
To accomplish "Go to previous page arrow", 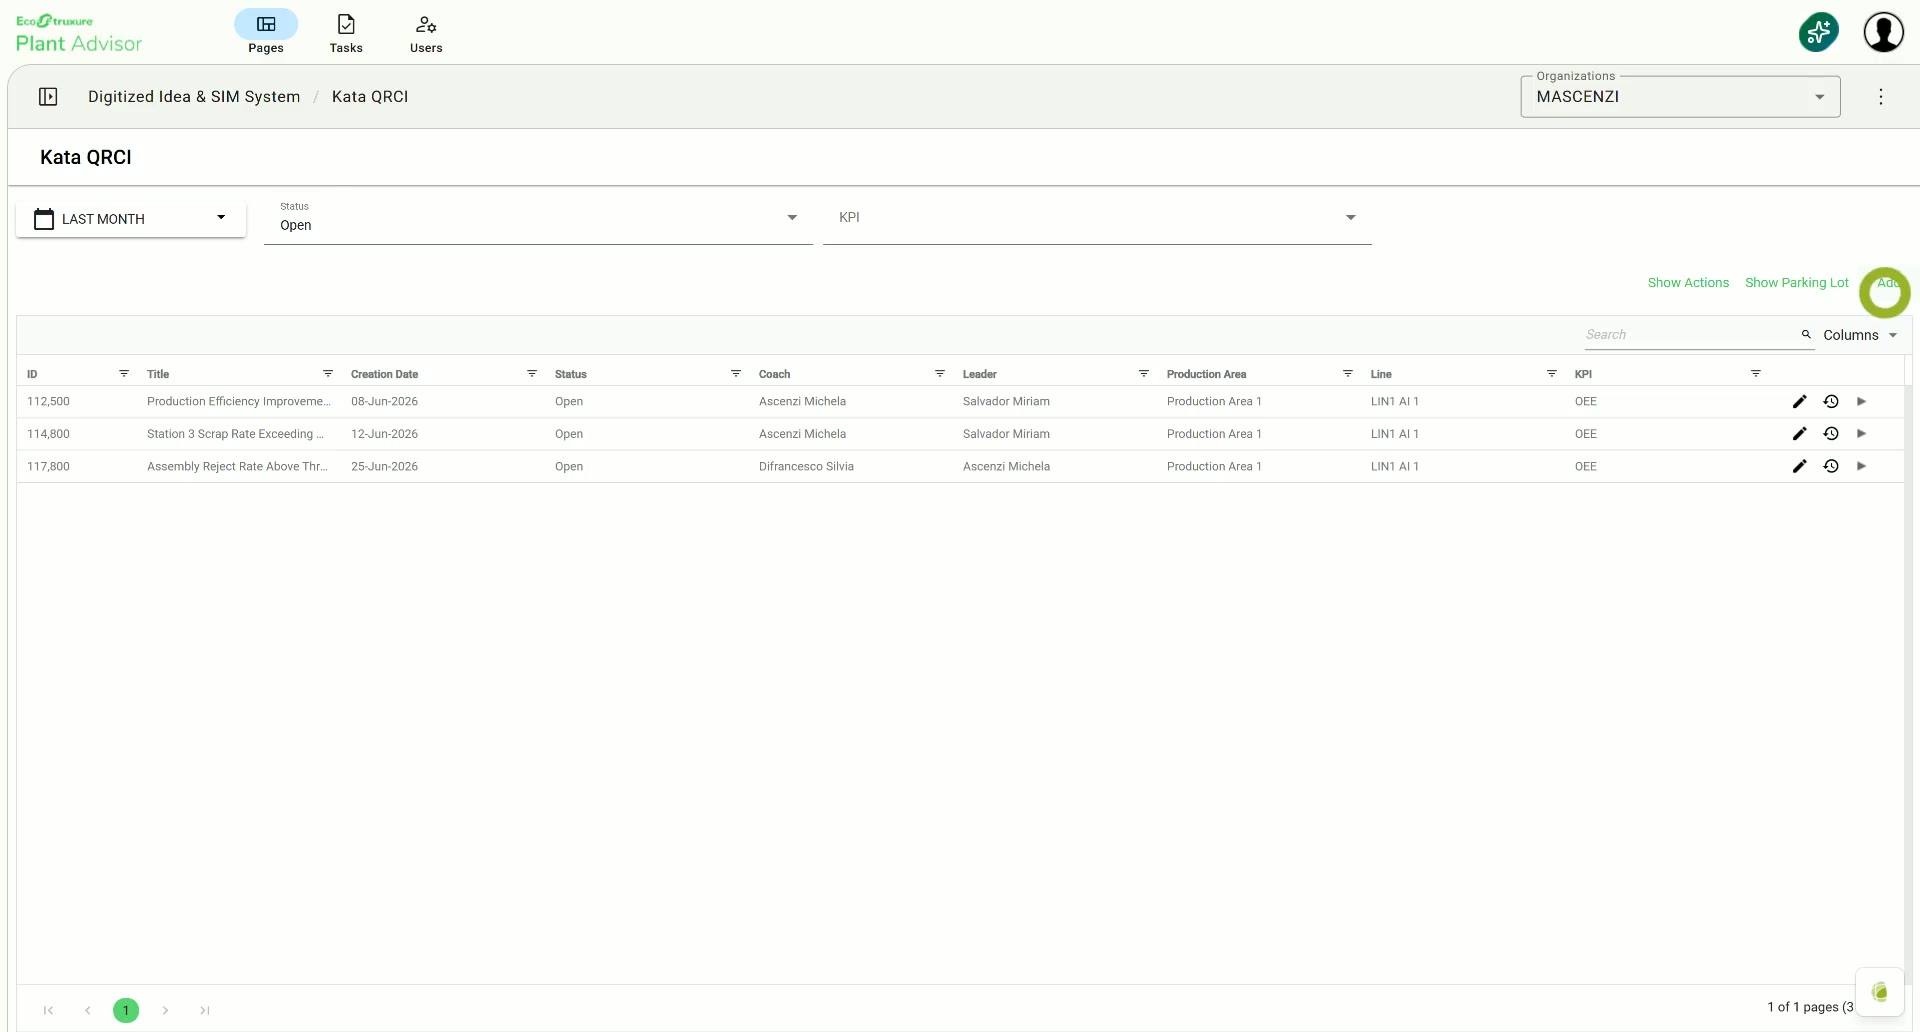I will pyautogui.click(x=88, y=1010).
